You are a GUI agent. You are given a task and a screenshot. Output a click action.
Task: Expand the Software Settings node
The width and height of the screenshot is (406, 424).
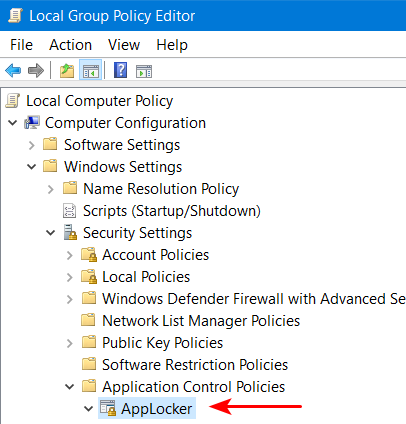(32, 145)
